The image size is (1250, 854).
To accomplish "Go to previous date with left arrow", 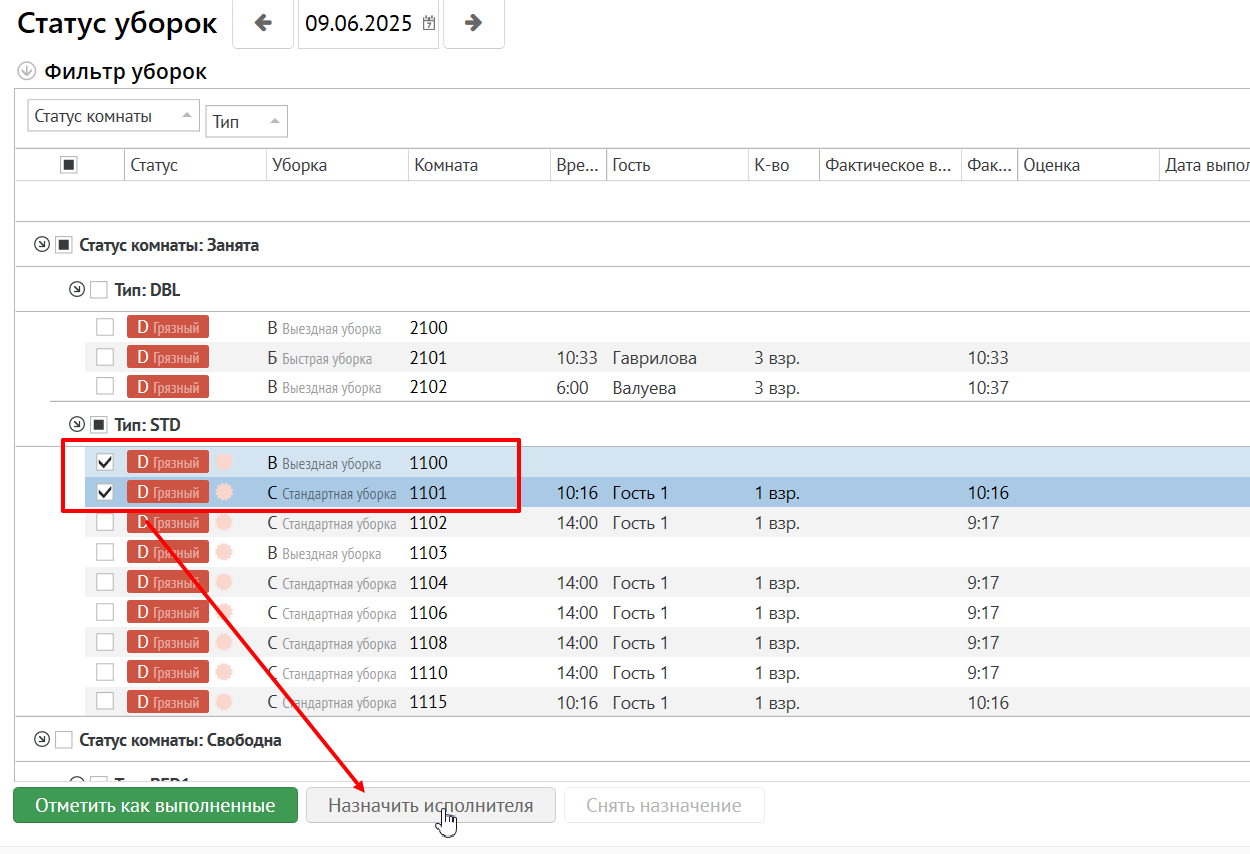I will (x=264, y=24).
